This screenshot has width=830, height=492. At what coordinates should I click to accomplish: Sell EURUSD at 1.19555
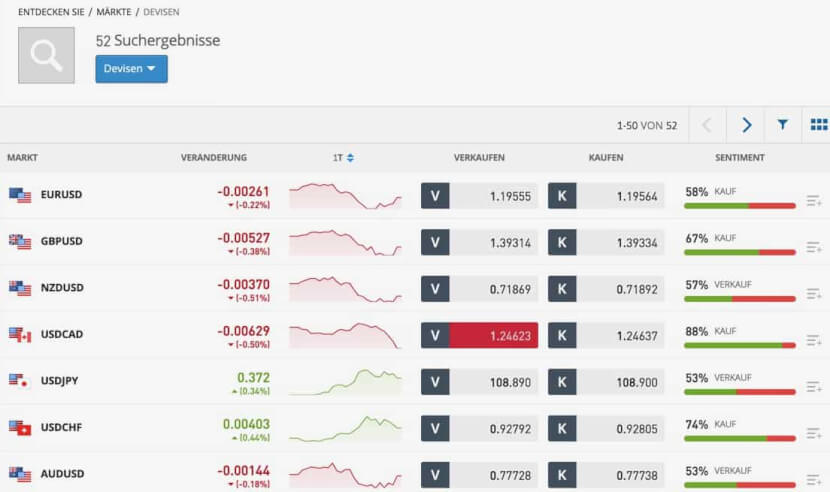(480, 196)
